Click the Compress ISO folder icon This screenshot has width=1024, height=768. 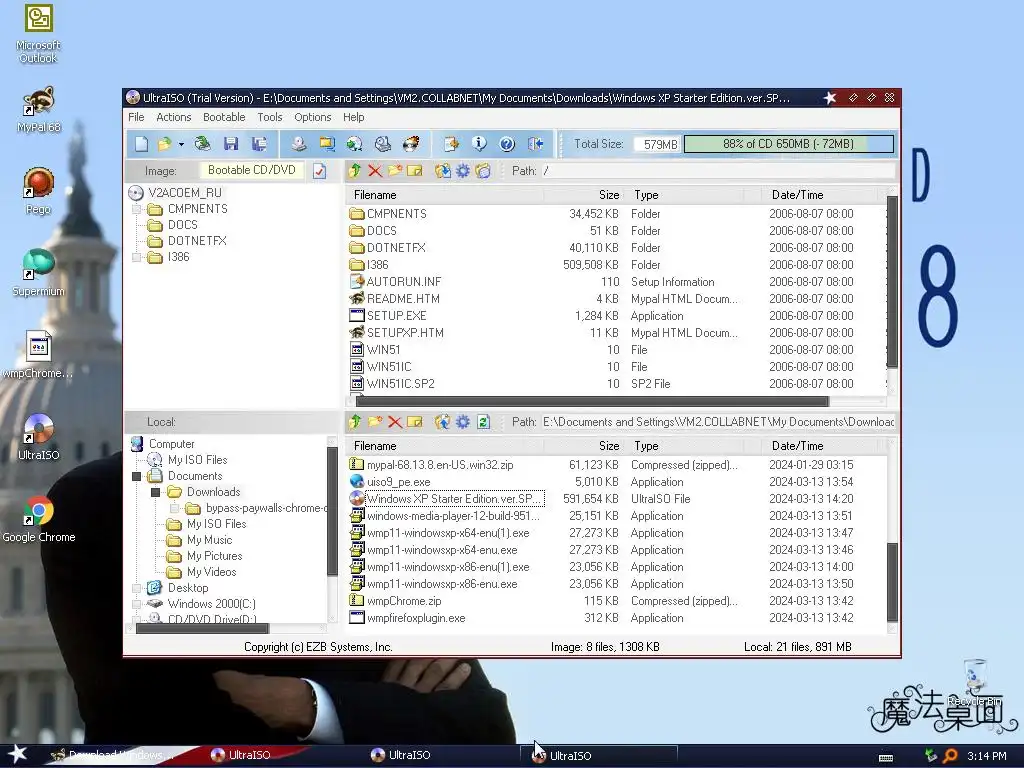tap(327, 144)
